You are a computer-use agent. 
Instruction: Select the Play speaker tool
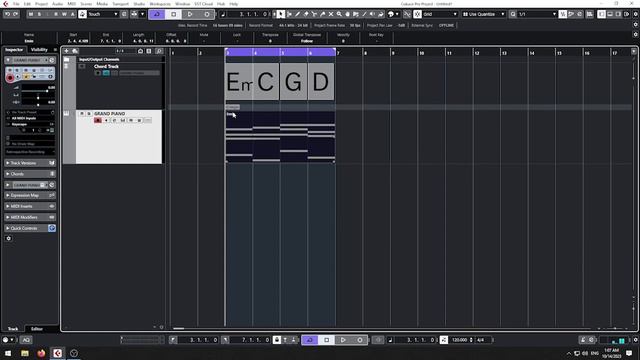coord(372,14)
